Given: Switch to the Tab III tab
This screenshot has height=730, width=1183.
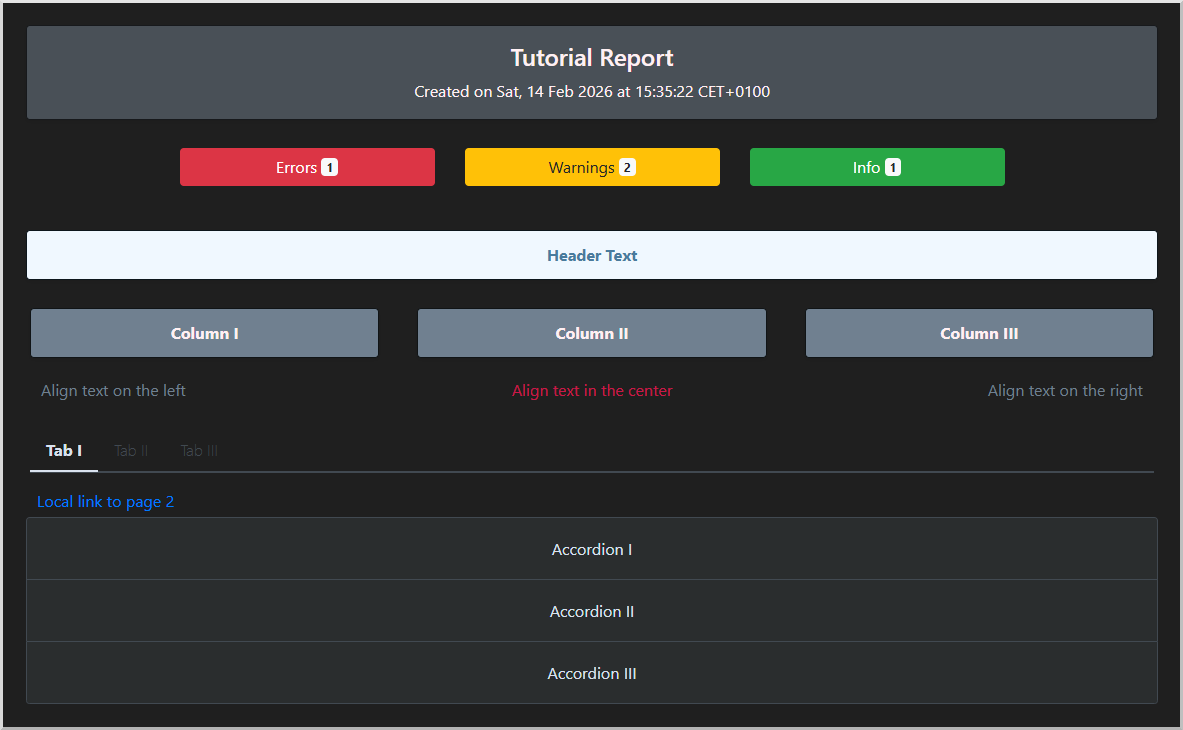Looking at the screenshot, I should pos(199,451).
